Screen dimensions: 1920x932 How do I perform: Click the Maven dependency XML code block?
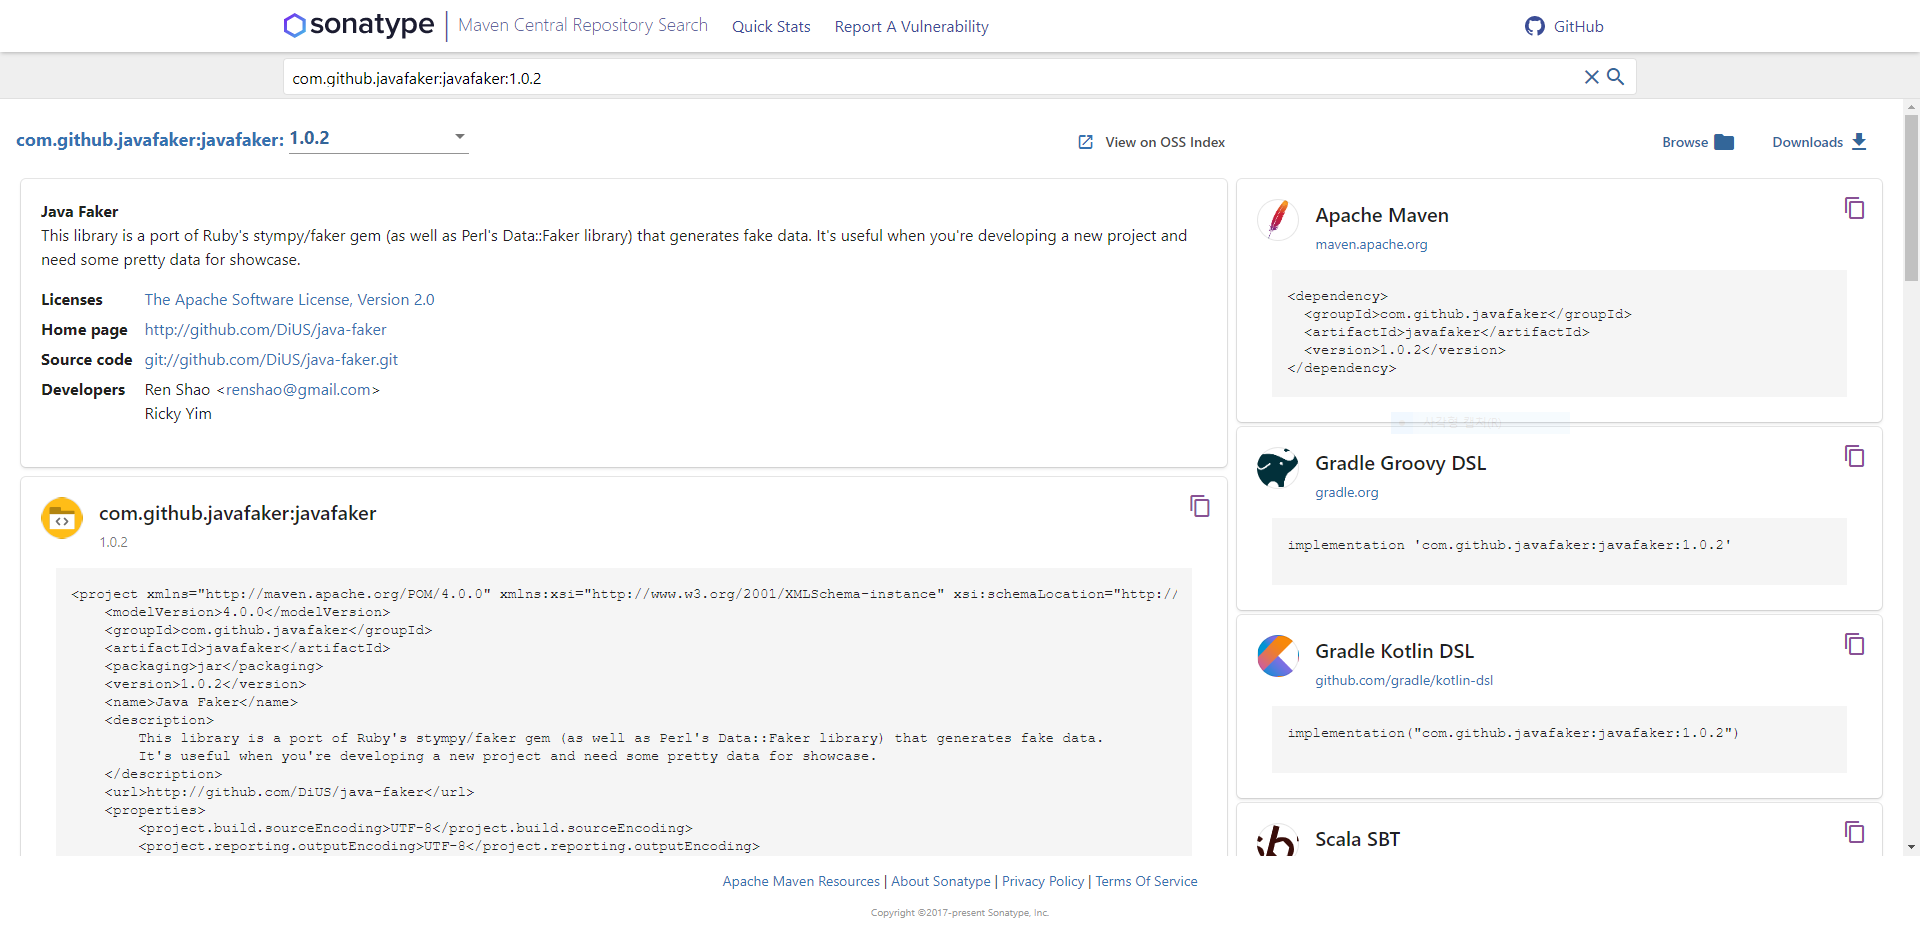(x=1559, y=333)
